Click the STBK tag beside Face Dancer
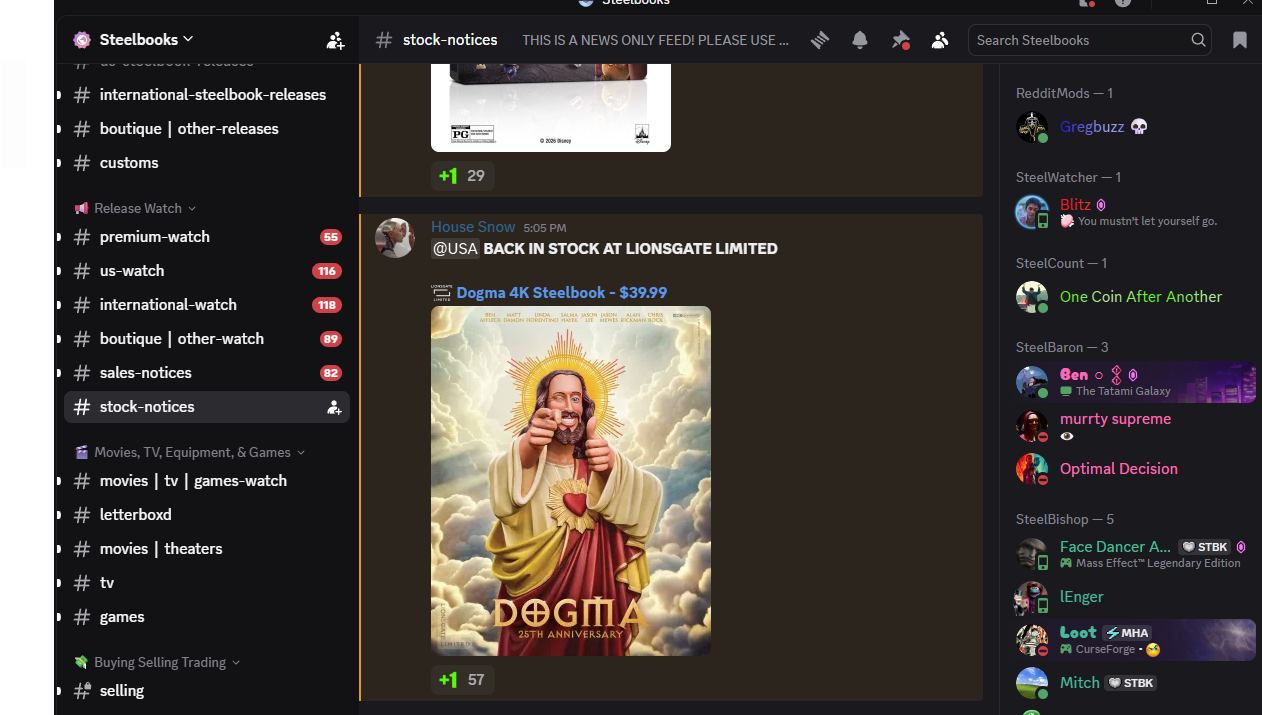 [x=1204, y=547]
